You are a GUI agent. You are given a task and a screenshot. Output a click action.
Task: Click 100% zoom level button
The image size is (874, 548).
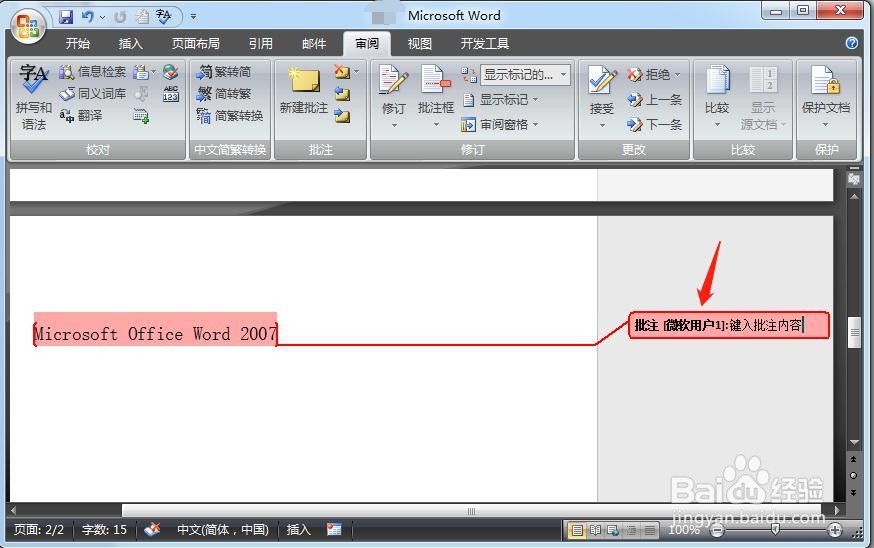pyautogui.click(x=684, y=530)
